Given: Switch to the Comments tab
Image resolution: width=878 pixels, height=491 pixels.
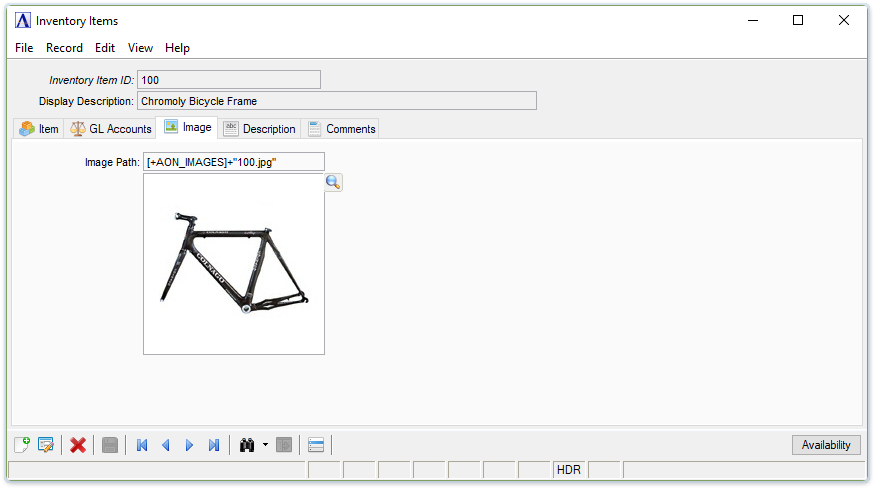Looking at the screenshot, I should (342, 129).
